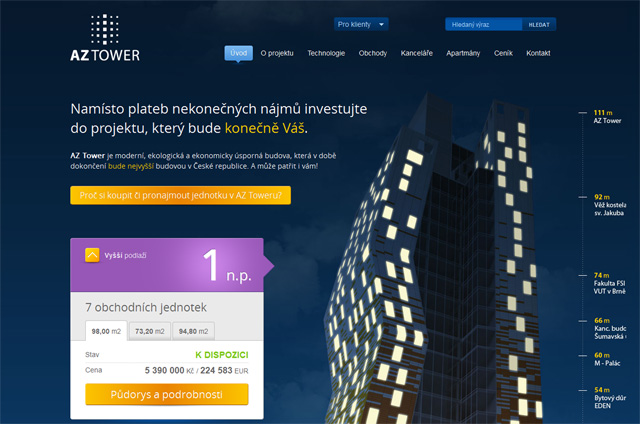The height and width of the screenshot is (424, 640).
Task: Open the Obchody menu item
Action: [x=373, y=53]
